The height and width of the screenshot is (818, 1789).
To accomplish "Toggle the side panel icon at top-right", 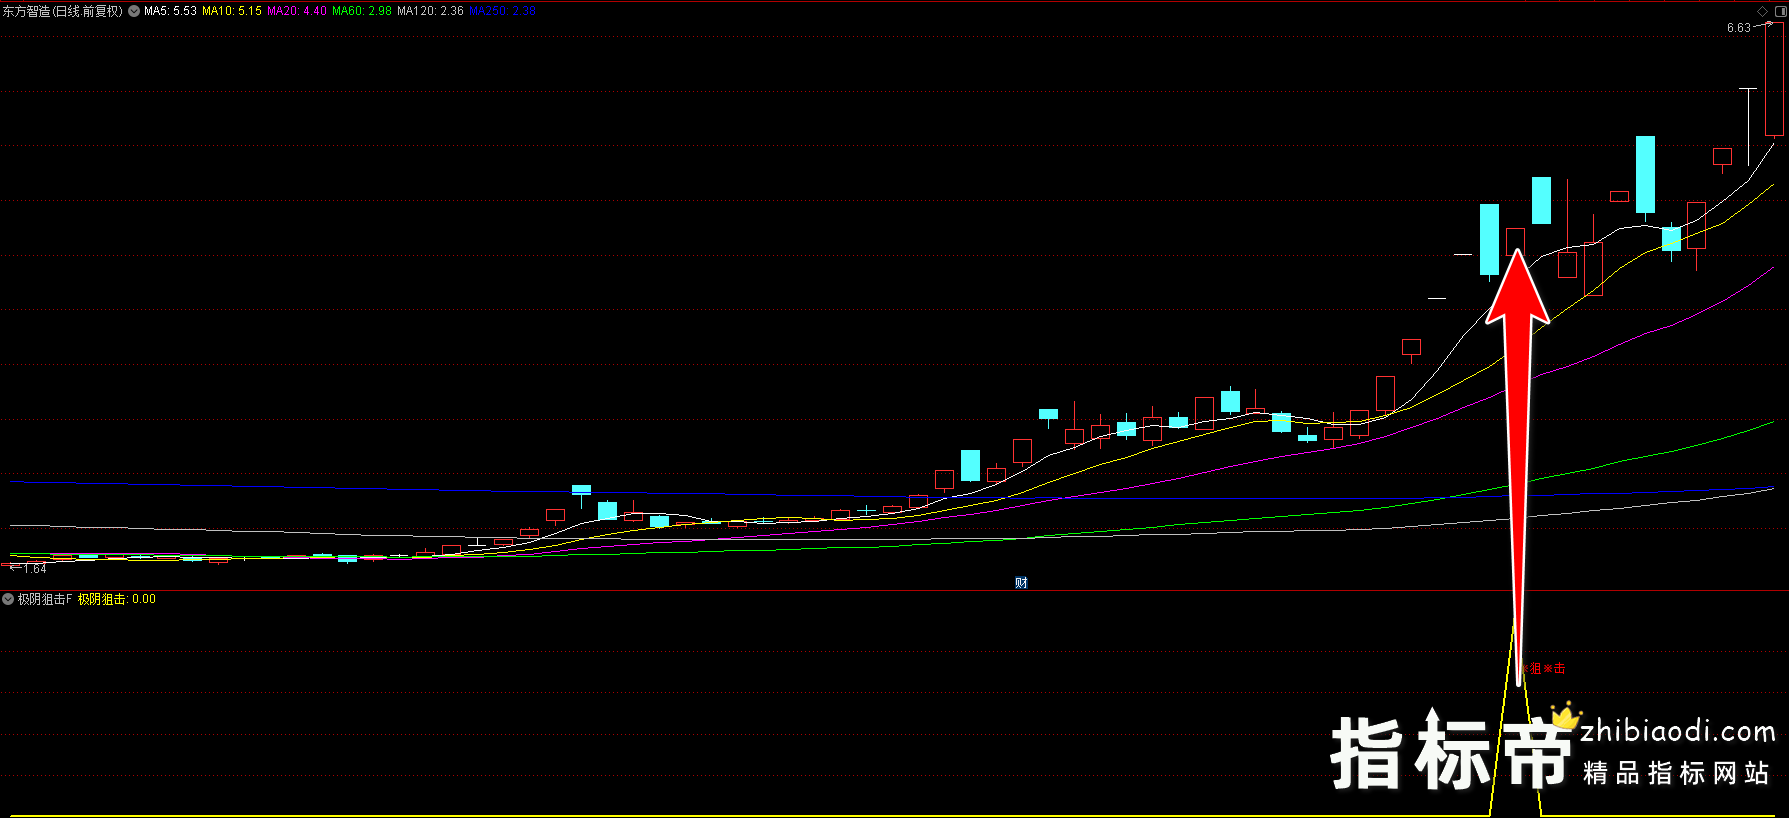I will (1780, 11).
